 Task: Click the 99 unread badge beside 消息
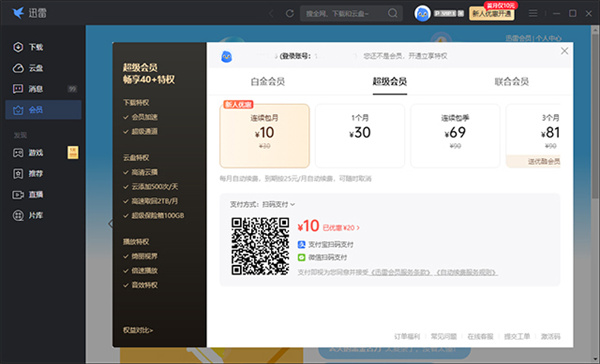coord(72,89)
